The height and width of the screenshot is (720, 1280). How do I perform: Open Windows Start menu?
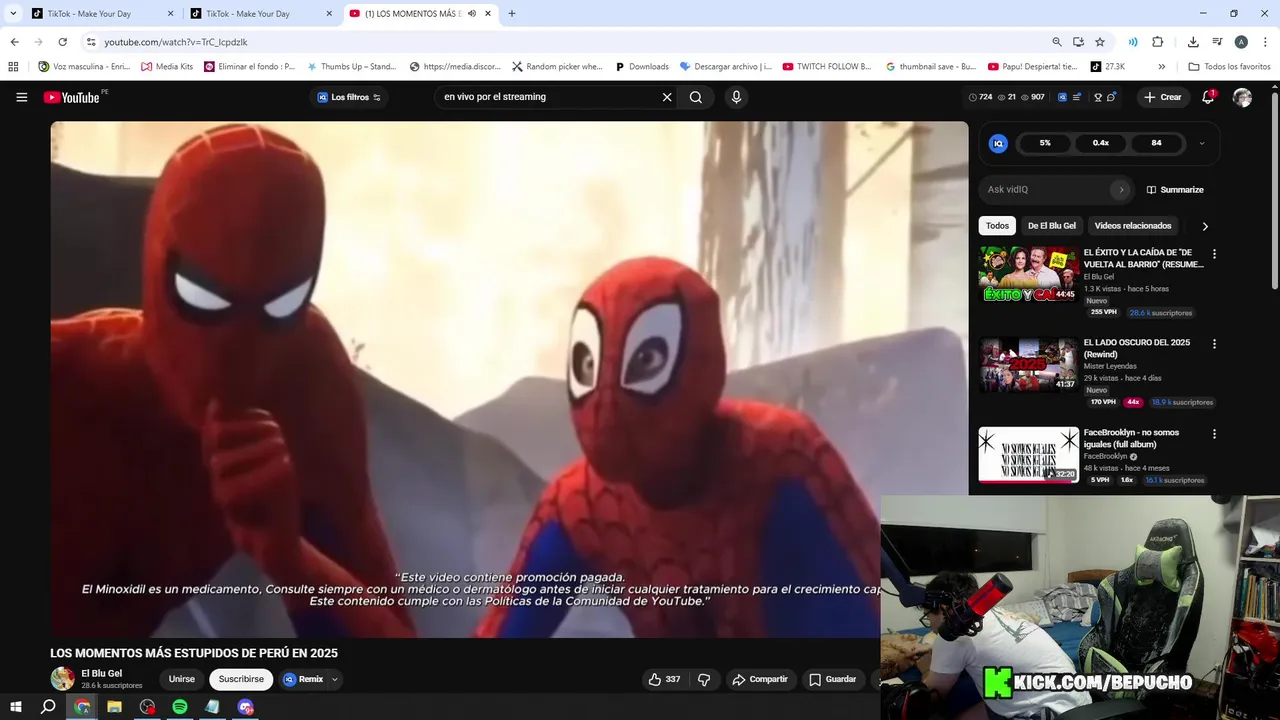point(15,707)
